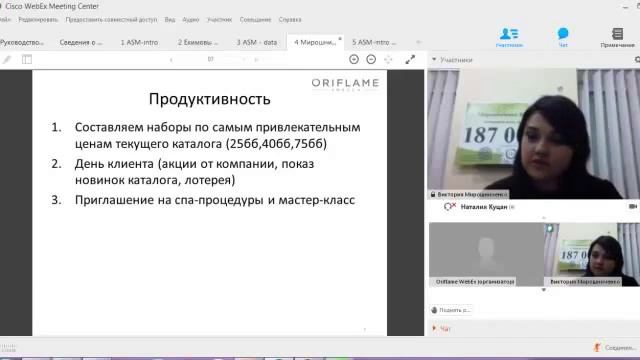Open the Вид menu
Screen dimensions: 640x360
[x=170, y=20]
